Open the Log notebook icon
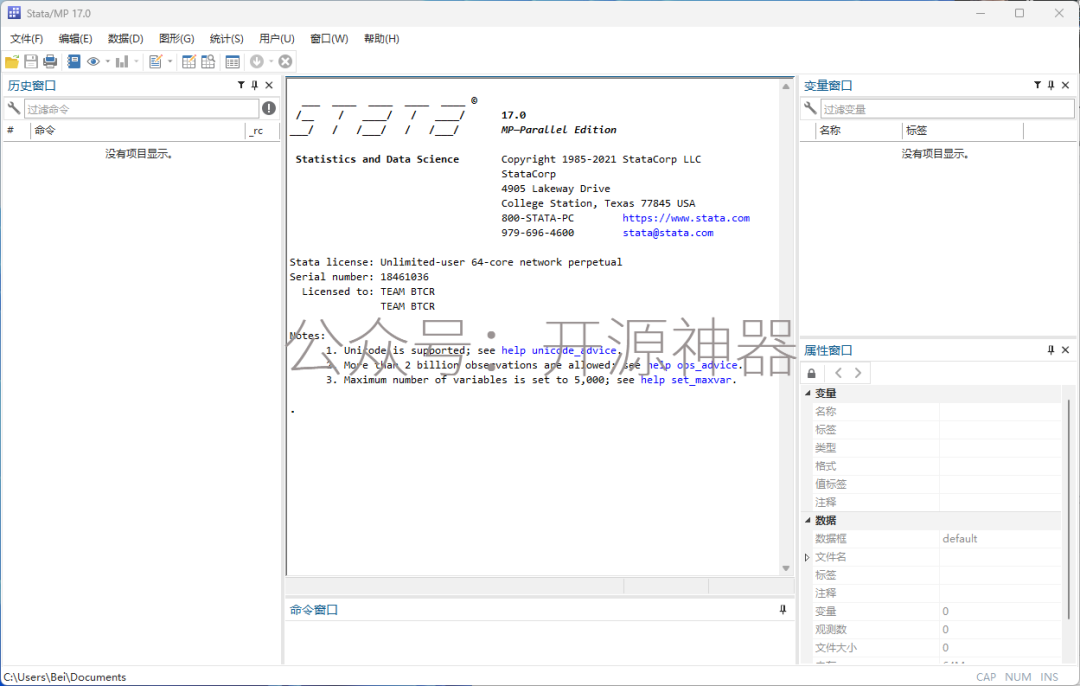Image resolution: width=1080 pixels, height=686 pixels. pos(74,62)
